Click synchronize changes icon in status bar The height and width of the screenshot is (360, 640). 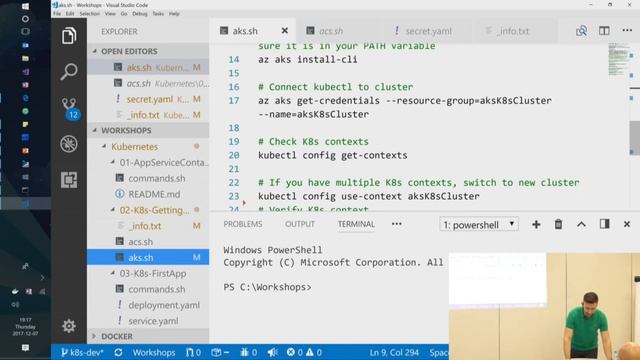118,352
